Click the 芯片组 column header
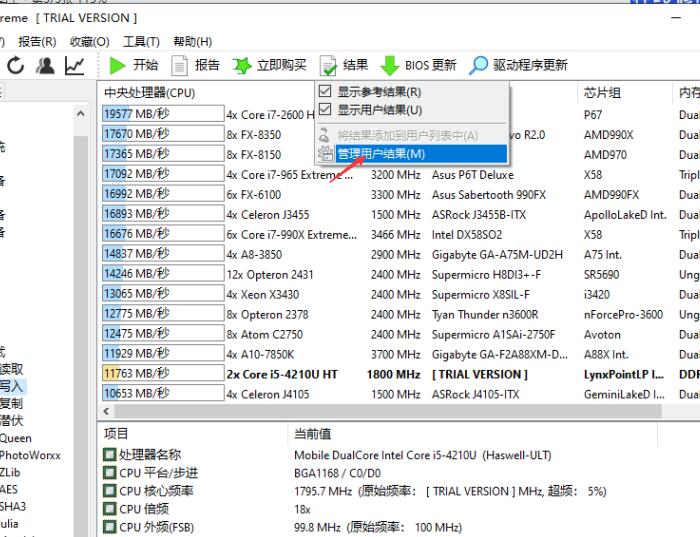The image size is (700, 537). 603,93
